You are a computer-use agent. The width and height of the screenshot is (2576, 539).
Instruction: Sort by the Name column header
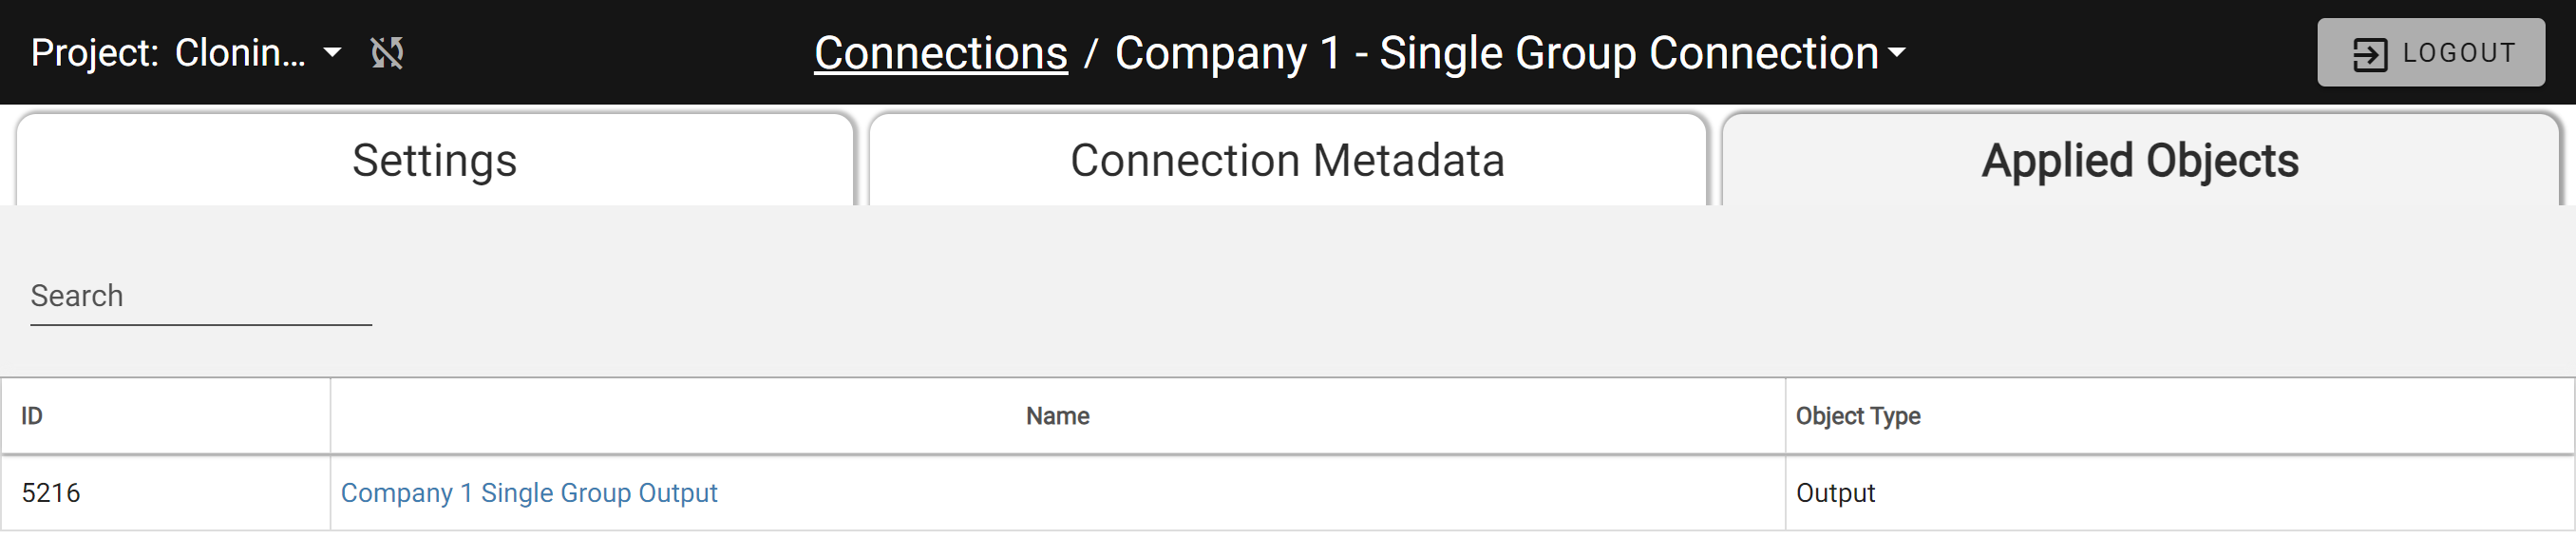click(1057, 416)
